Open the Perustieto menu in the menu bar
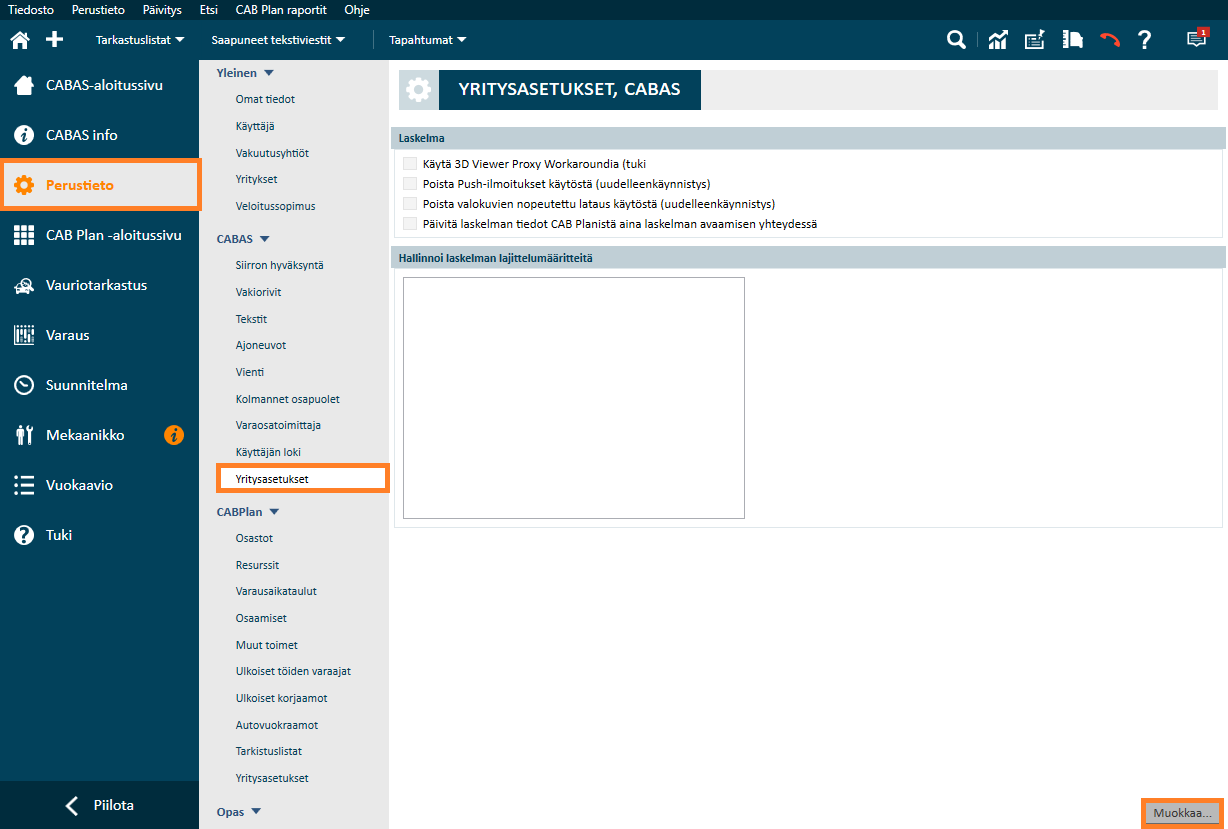1228x829 pixels. pyautogui.click(x=98, y=10)
